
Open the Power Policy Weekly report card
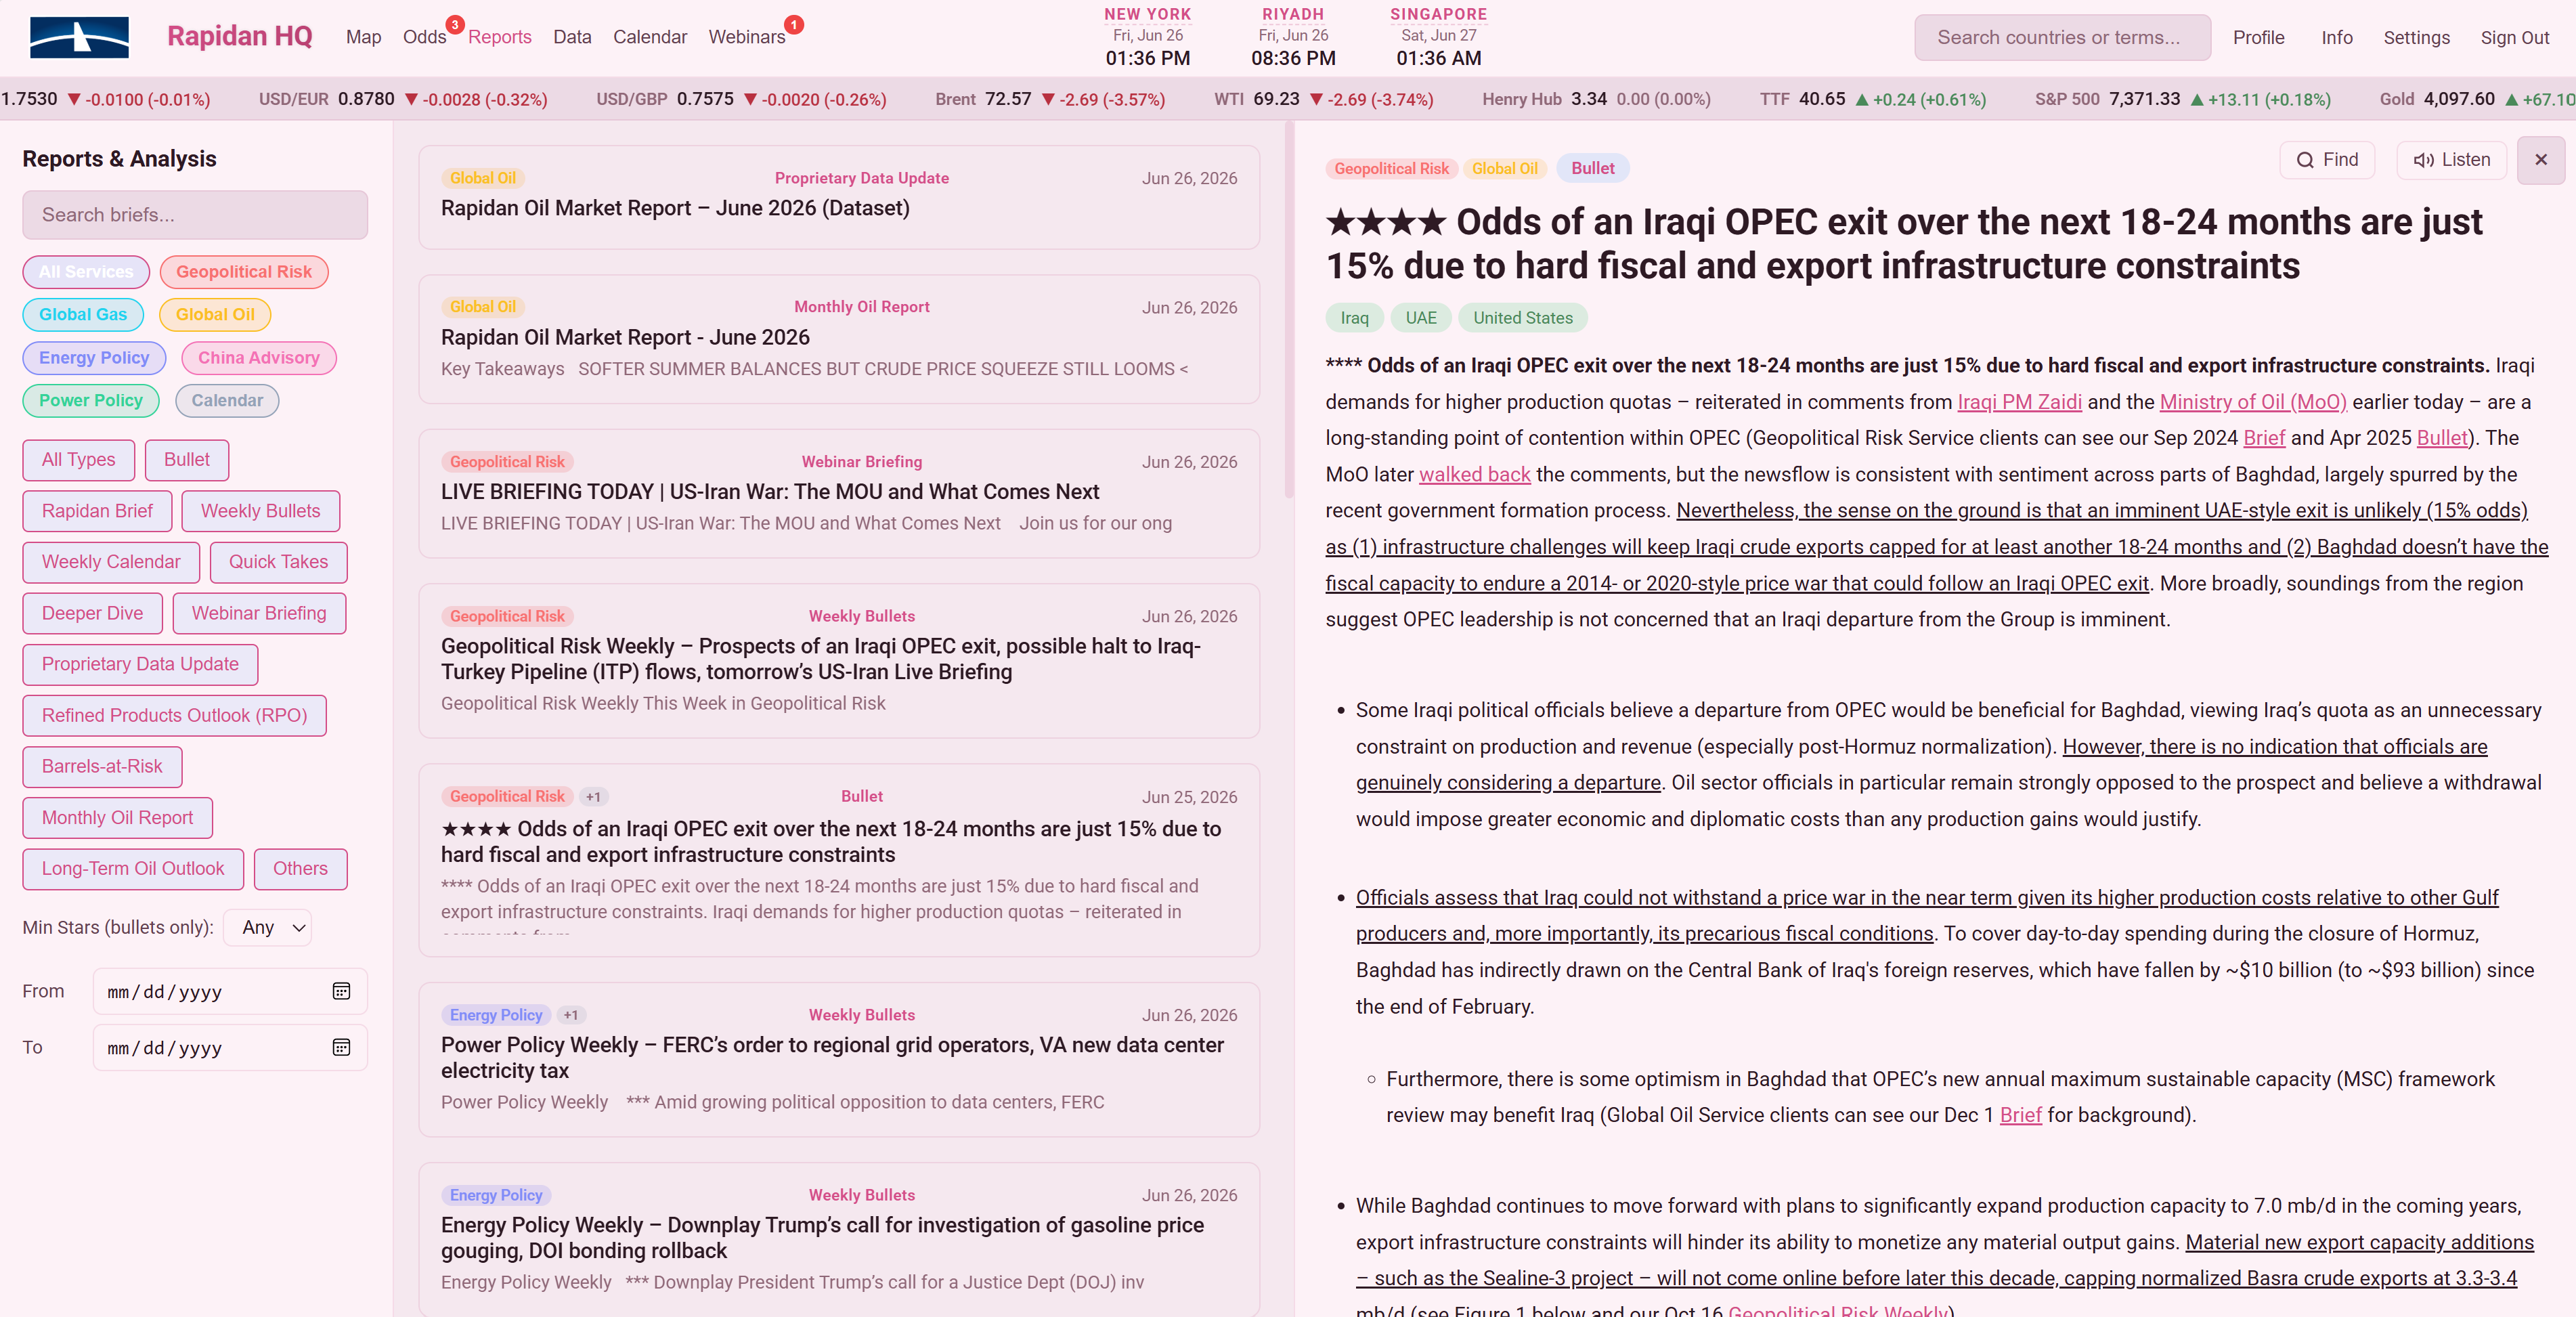click(x=838, y=1059)
